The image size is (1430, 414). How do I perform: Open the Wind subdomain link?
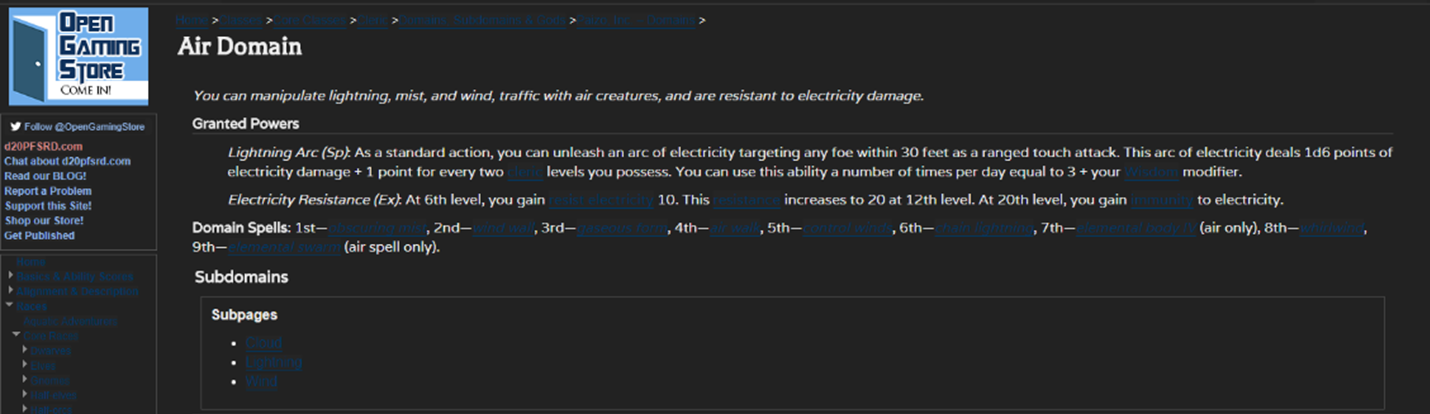260,381
